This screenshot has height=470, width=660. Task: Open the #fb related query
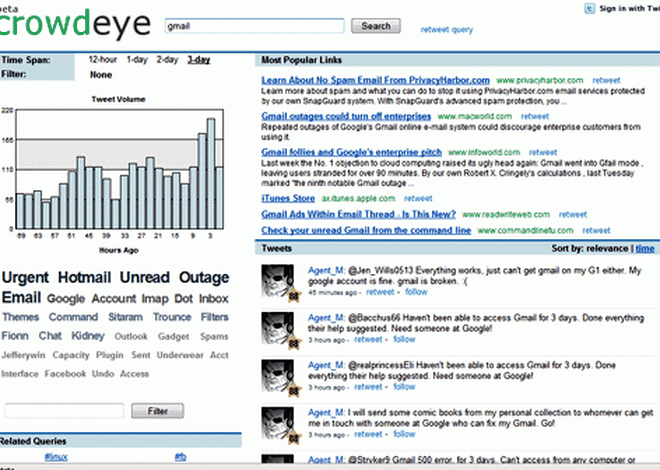coord(180,457)
